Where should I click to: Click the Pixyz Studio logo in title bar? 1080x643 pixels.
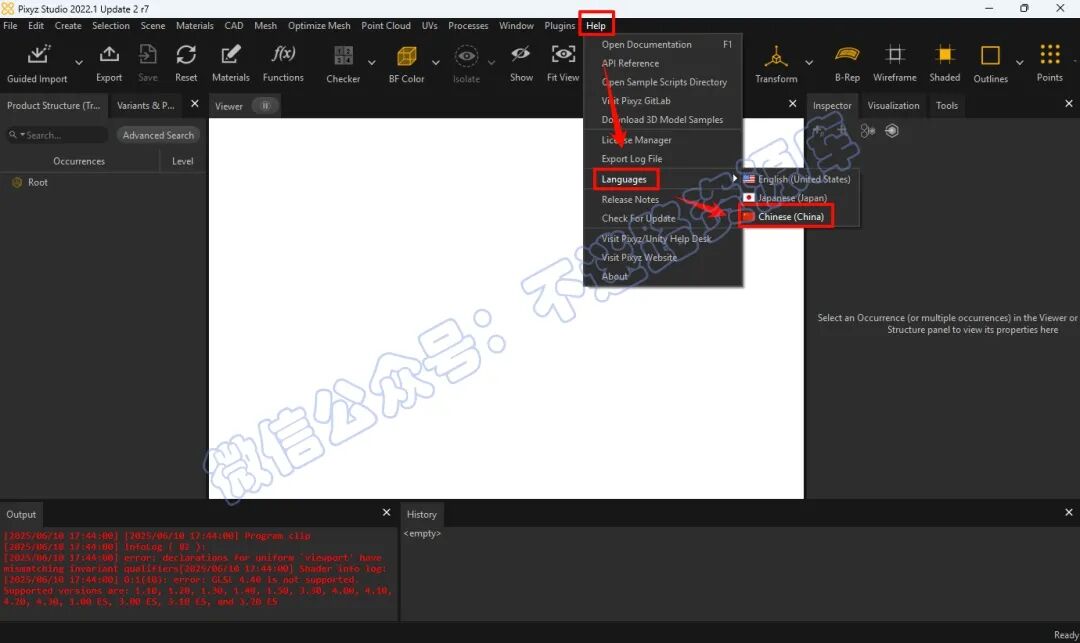pyautogui.click(x=8, y=8)
